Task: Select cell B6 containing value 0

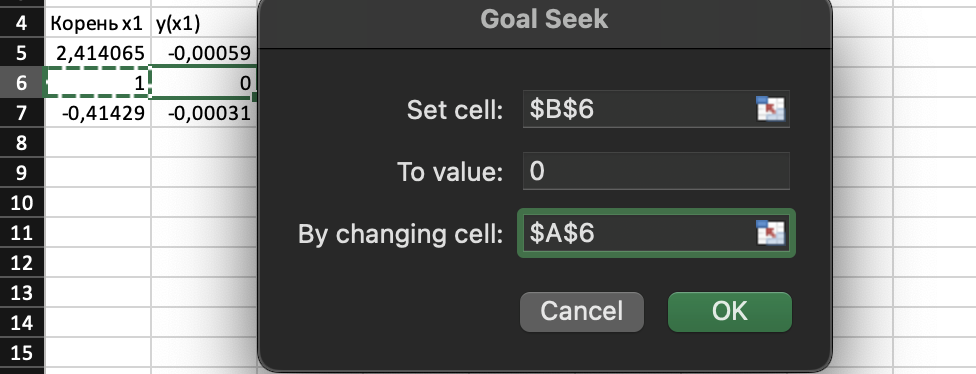Action: [x=204, y=82]
